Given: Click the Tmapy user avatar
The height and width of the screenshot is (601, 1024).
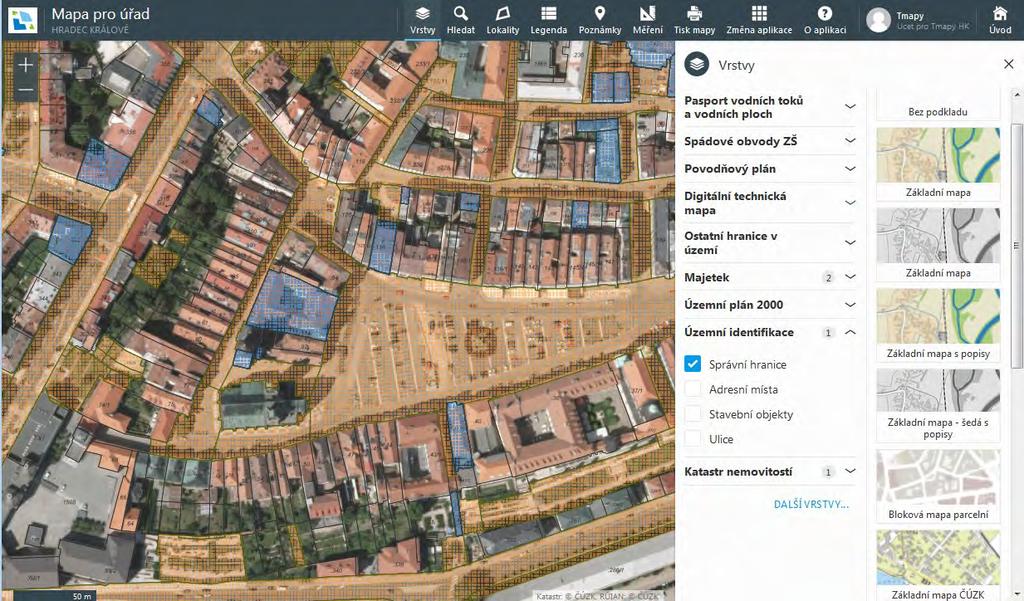Looking at the screenshot, I should 878,20.
